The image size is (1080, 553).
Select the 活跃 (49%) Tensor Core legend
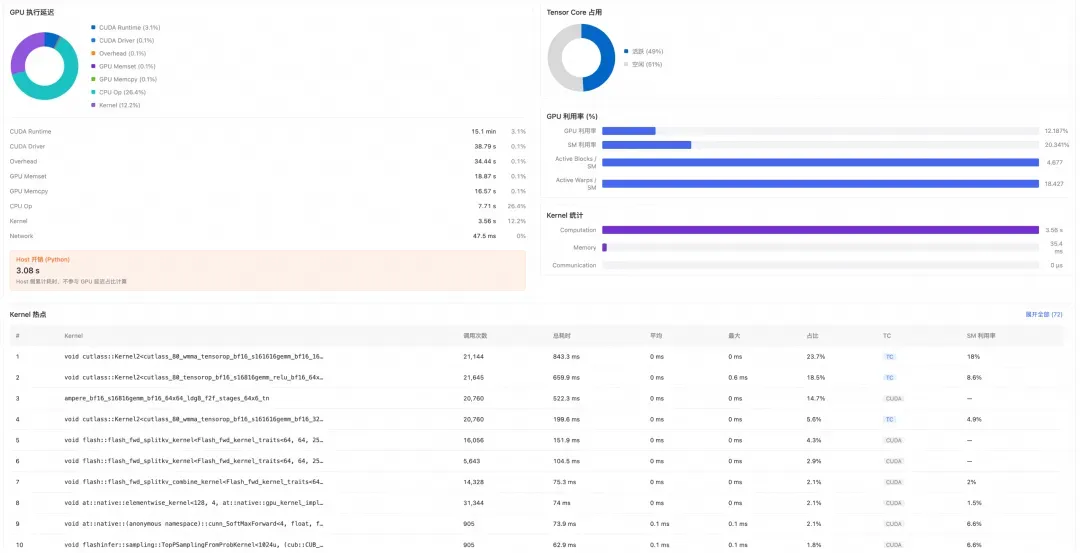point(643,52)
